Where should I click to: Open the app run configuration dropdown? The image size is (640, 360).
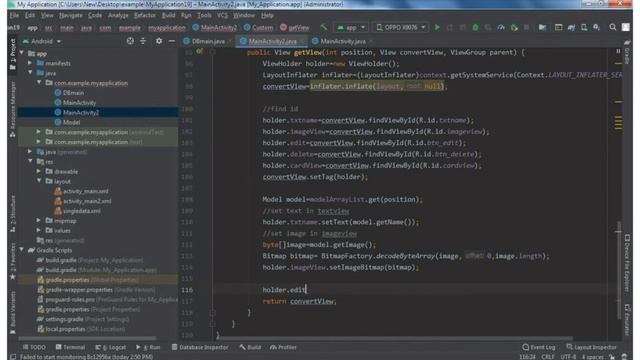[x=351, y=27]
